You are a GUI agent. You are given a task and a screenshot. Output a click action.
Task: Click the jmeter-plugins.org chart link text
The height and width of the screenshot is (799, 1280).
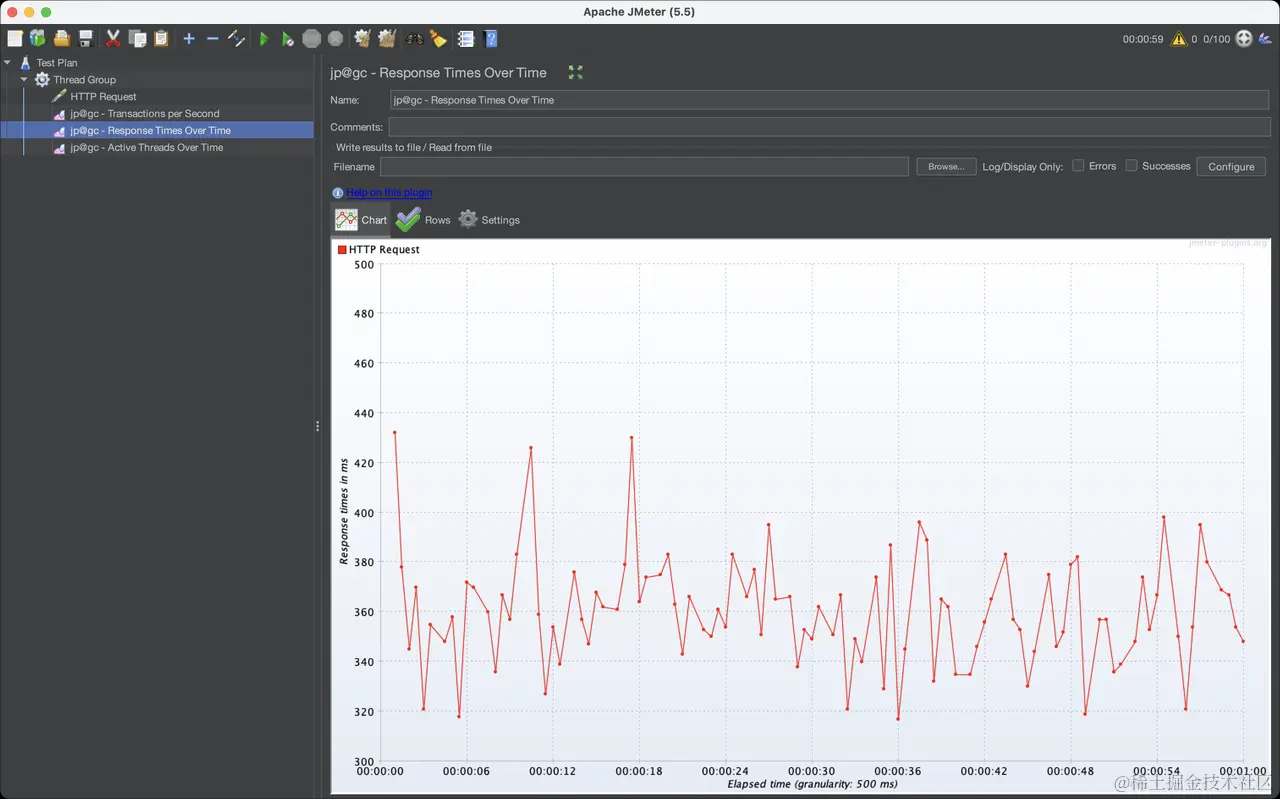pos(1228,243)
